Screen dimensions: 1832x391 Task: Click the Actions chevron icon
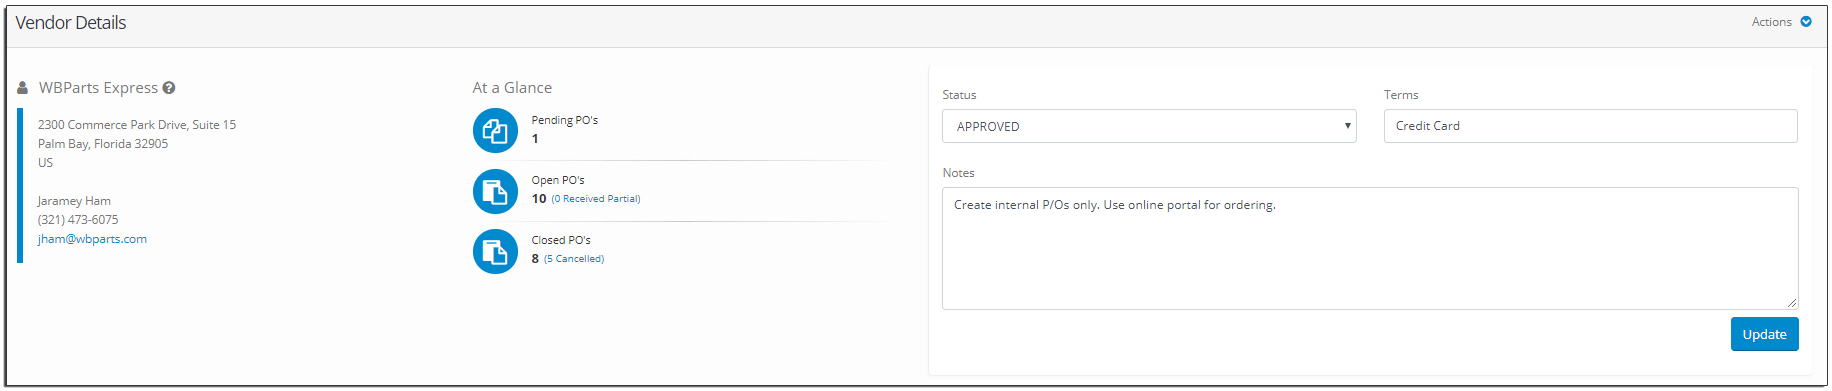[x=1806, y=22]
